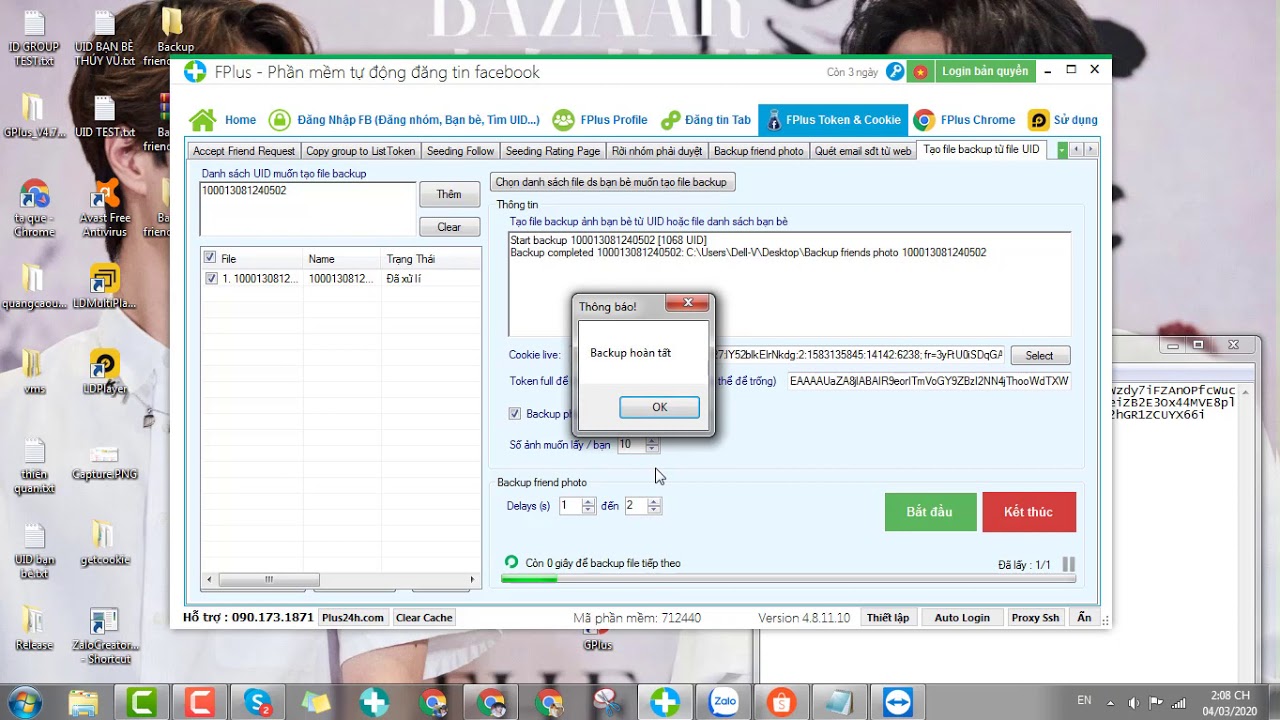The image size is (1280, 720).
Task: Increase Số ảnh muốn lấy value with up arrow
Action: [x=652, y=441]
